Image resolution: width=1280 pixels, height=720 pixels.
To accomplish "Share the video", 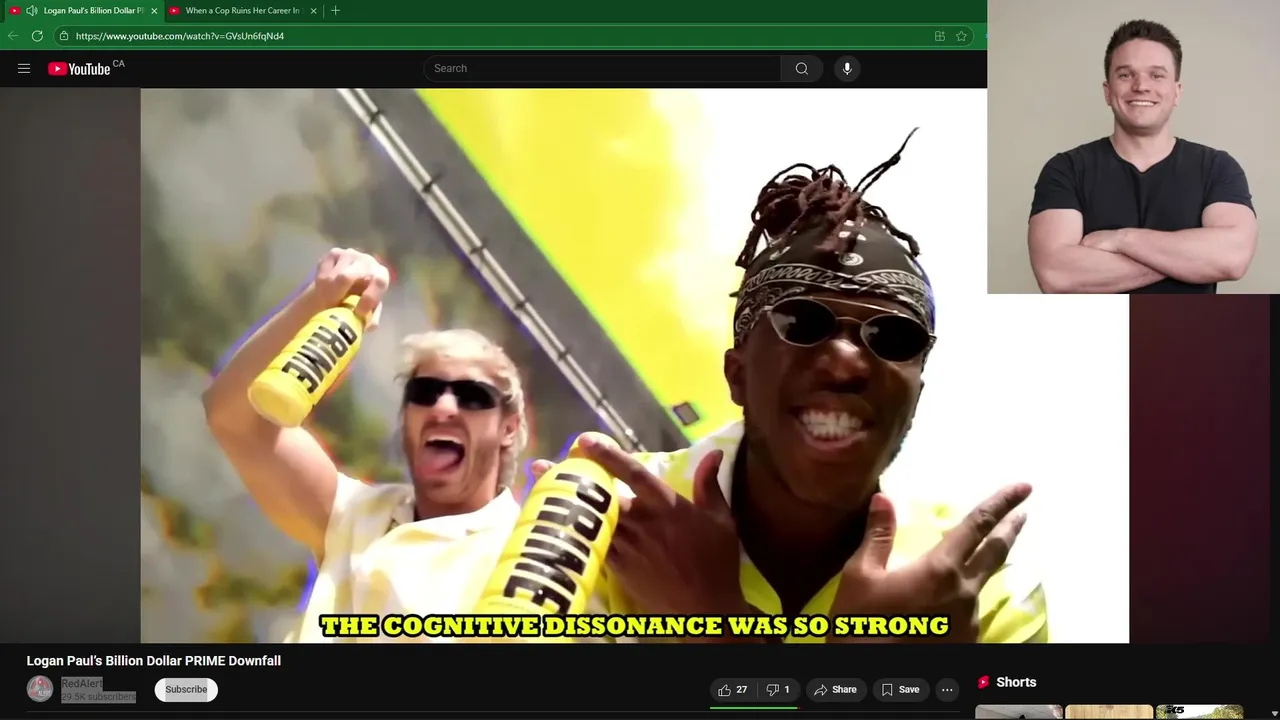I will (x=835, y=690).
